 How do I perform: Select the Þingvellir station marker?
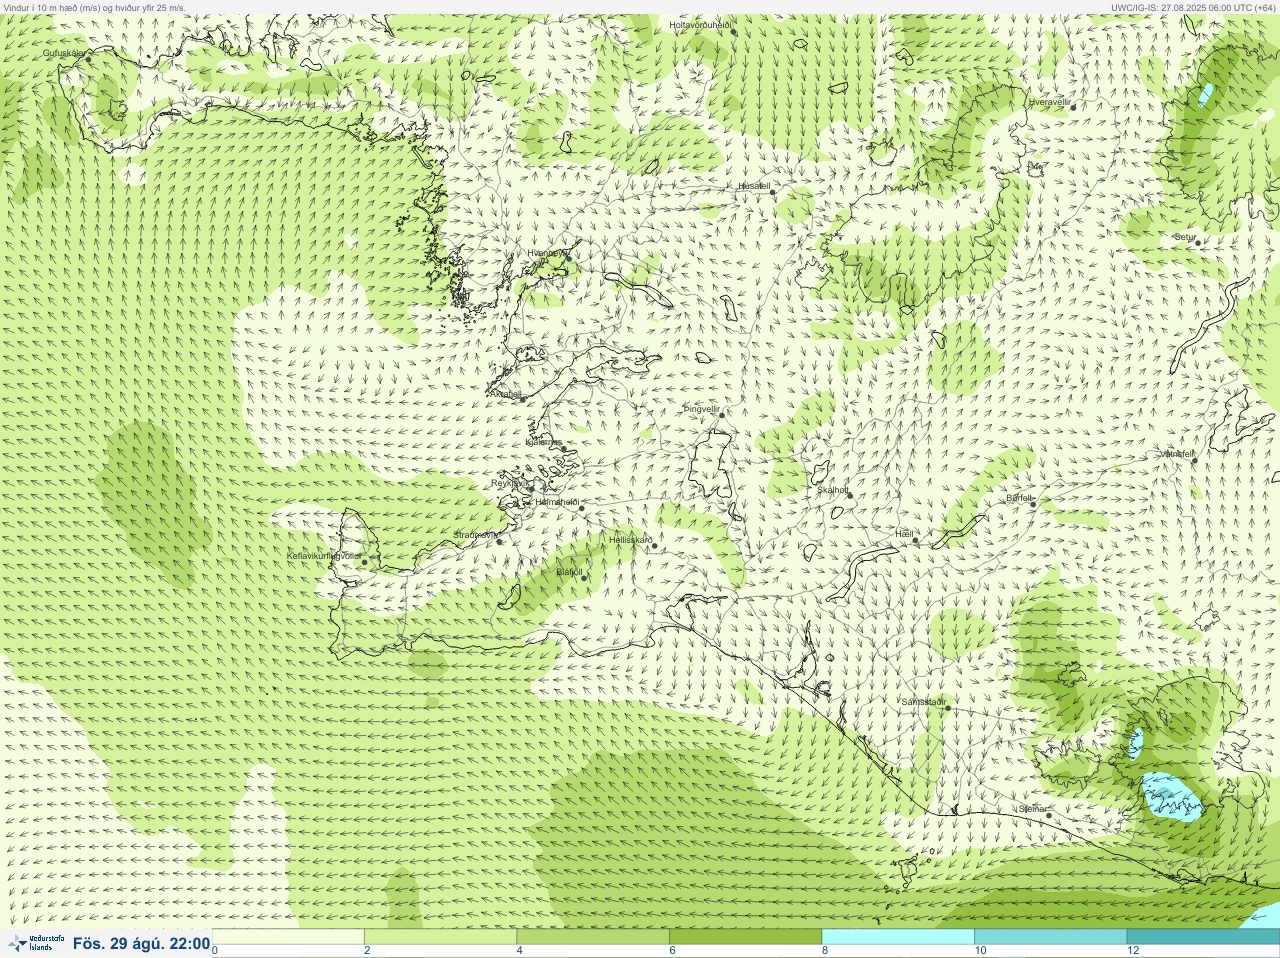(x=721, y=414)
